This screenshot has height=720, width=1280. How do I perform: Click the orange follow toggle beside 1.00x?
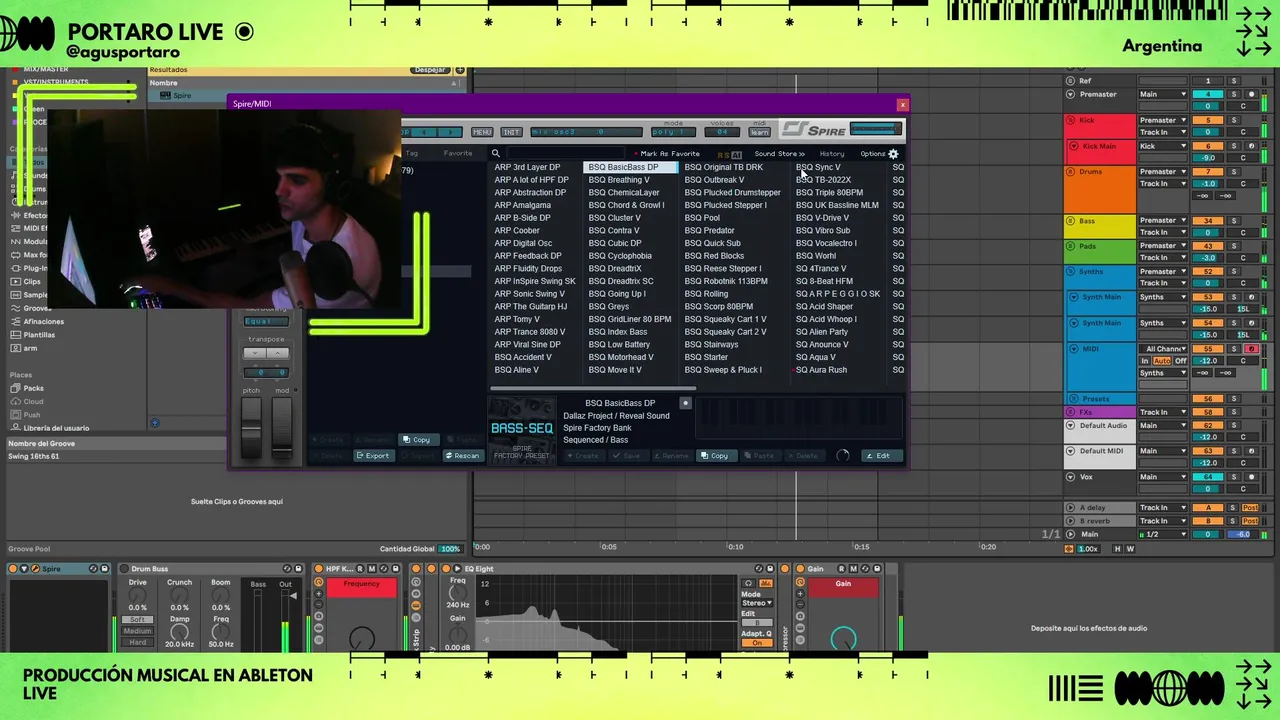[1069, 549]
